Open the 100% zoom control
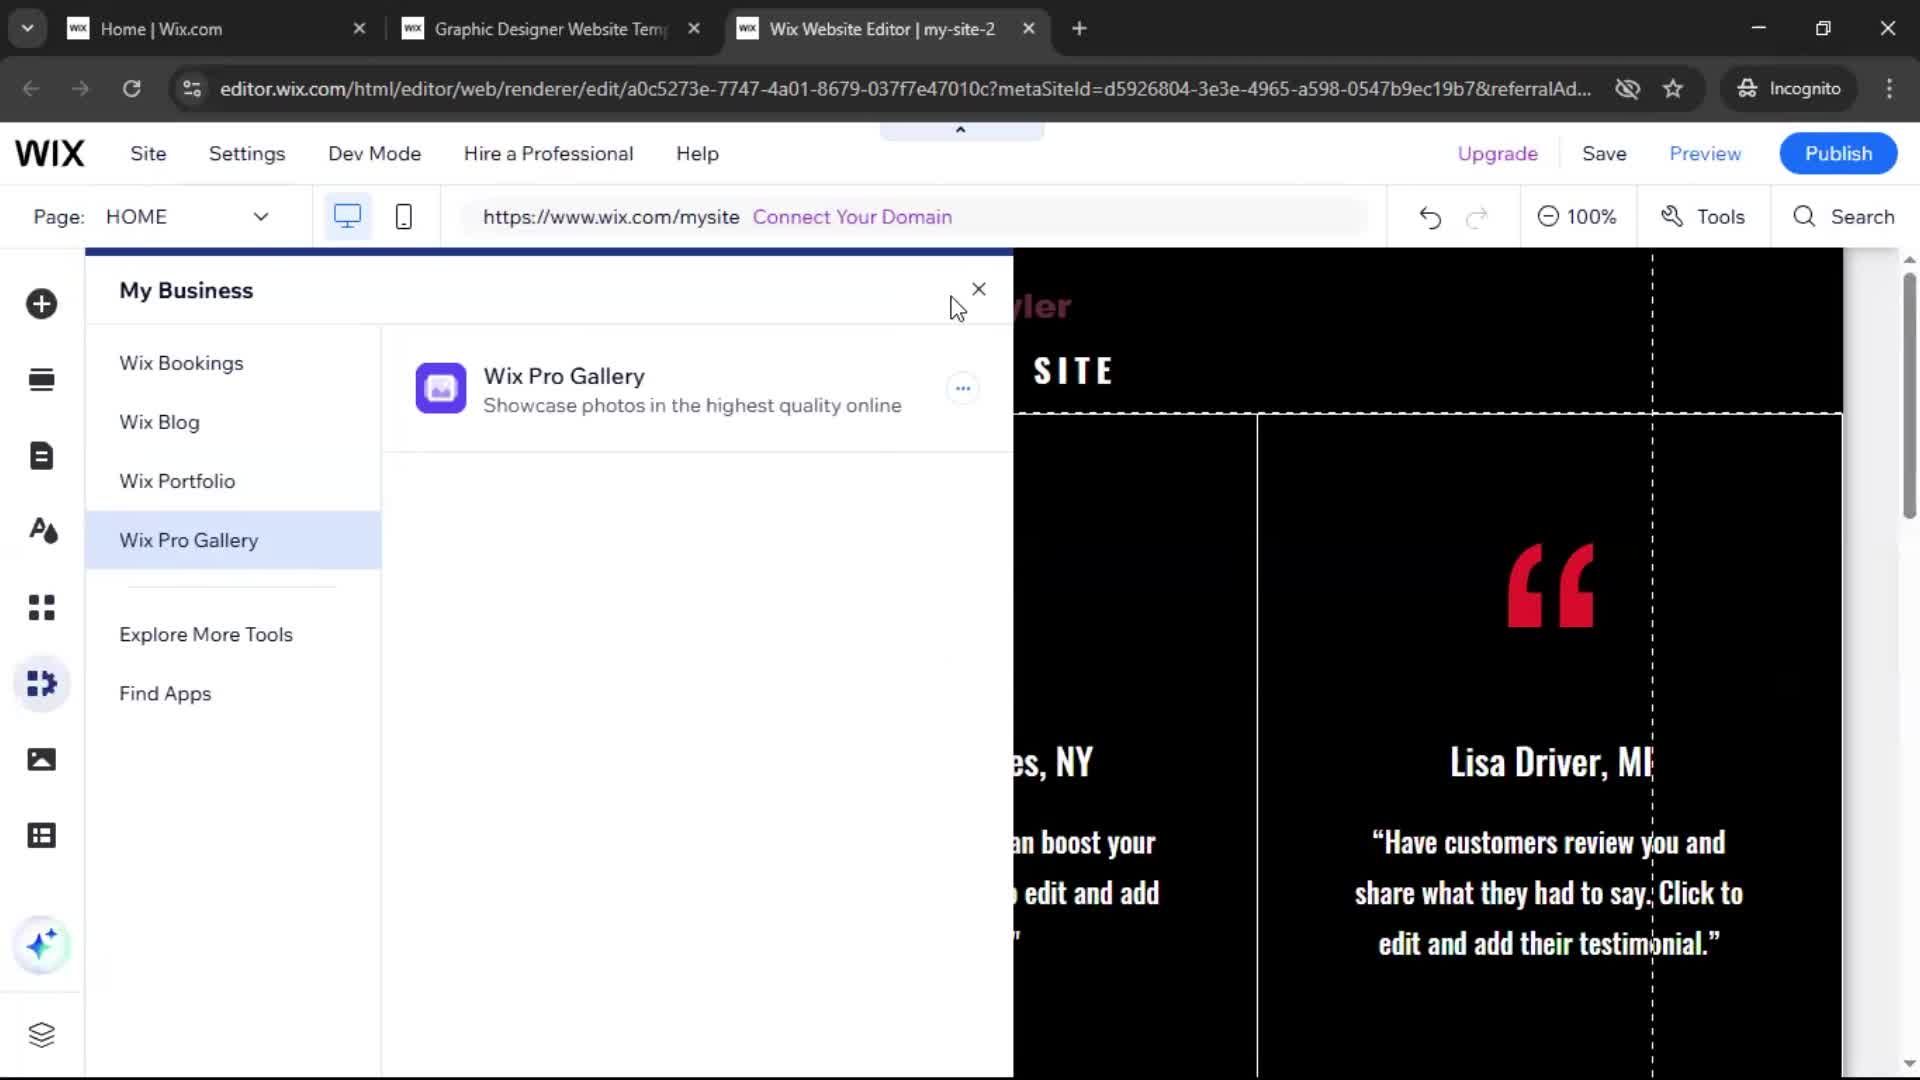 (x=1577, y=217)
